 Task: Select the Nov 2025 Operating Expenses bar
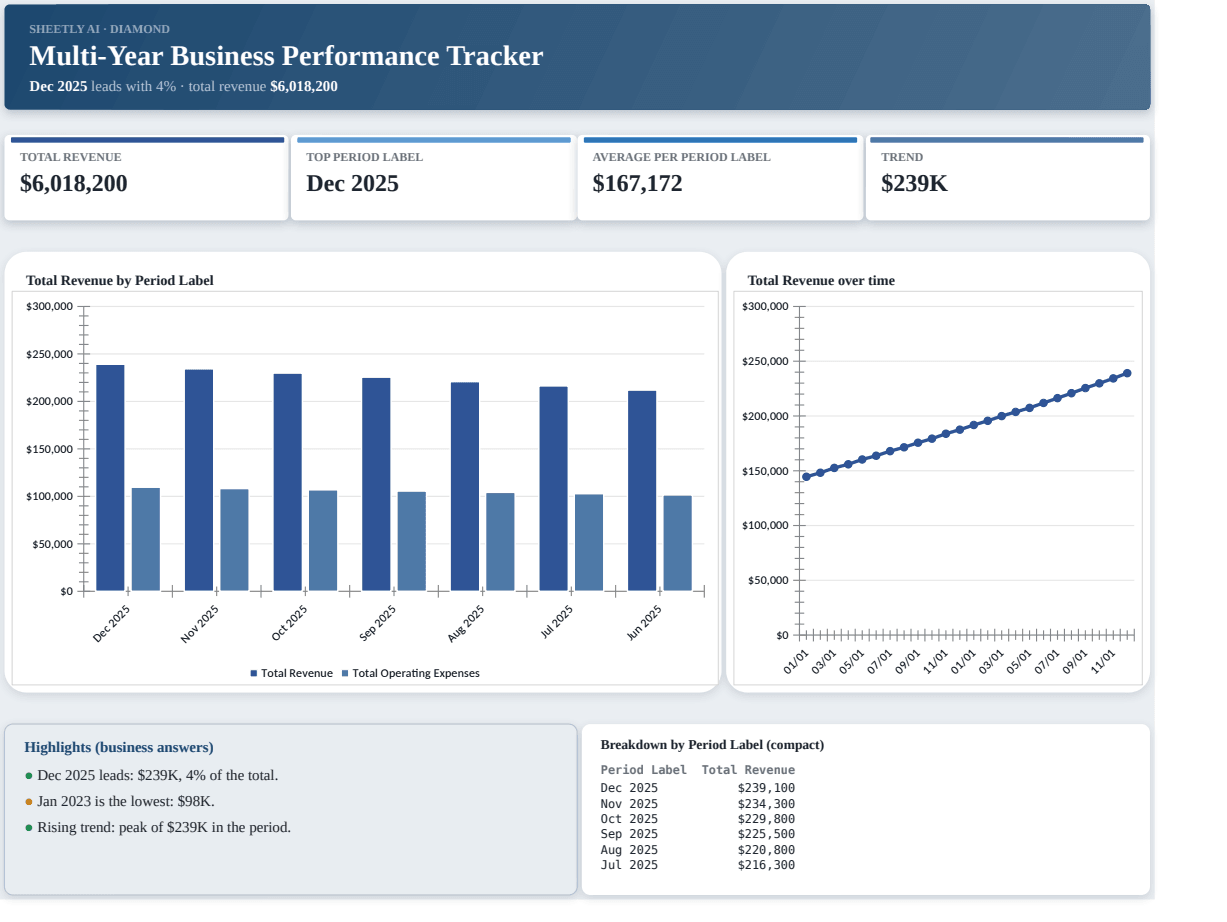click(x=234, y=540)
